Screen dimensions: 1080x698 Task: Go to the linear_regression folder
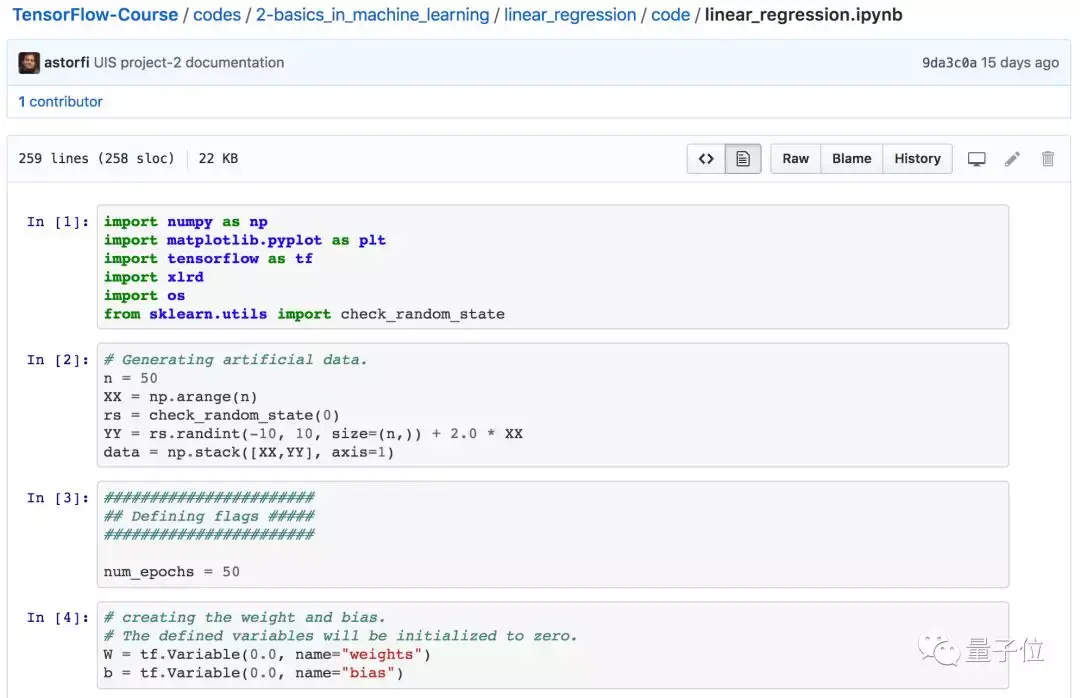(x=570, y=14)
